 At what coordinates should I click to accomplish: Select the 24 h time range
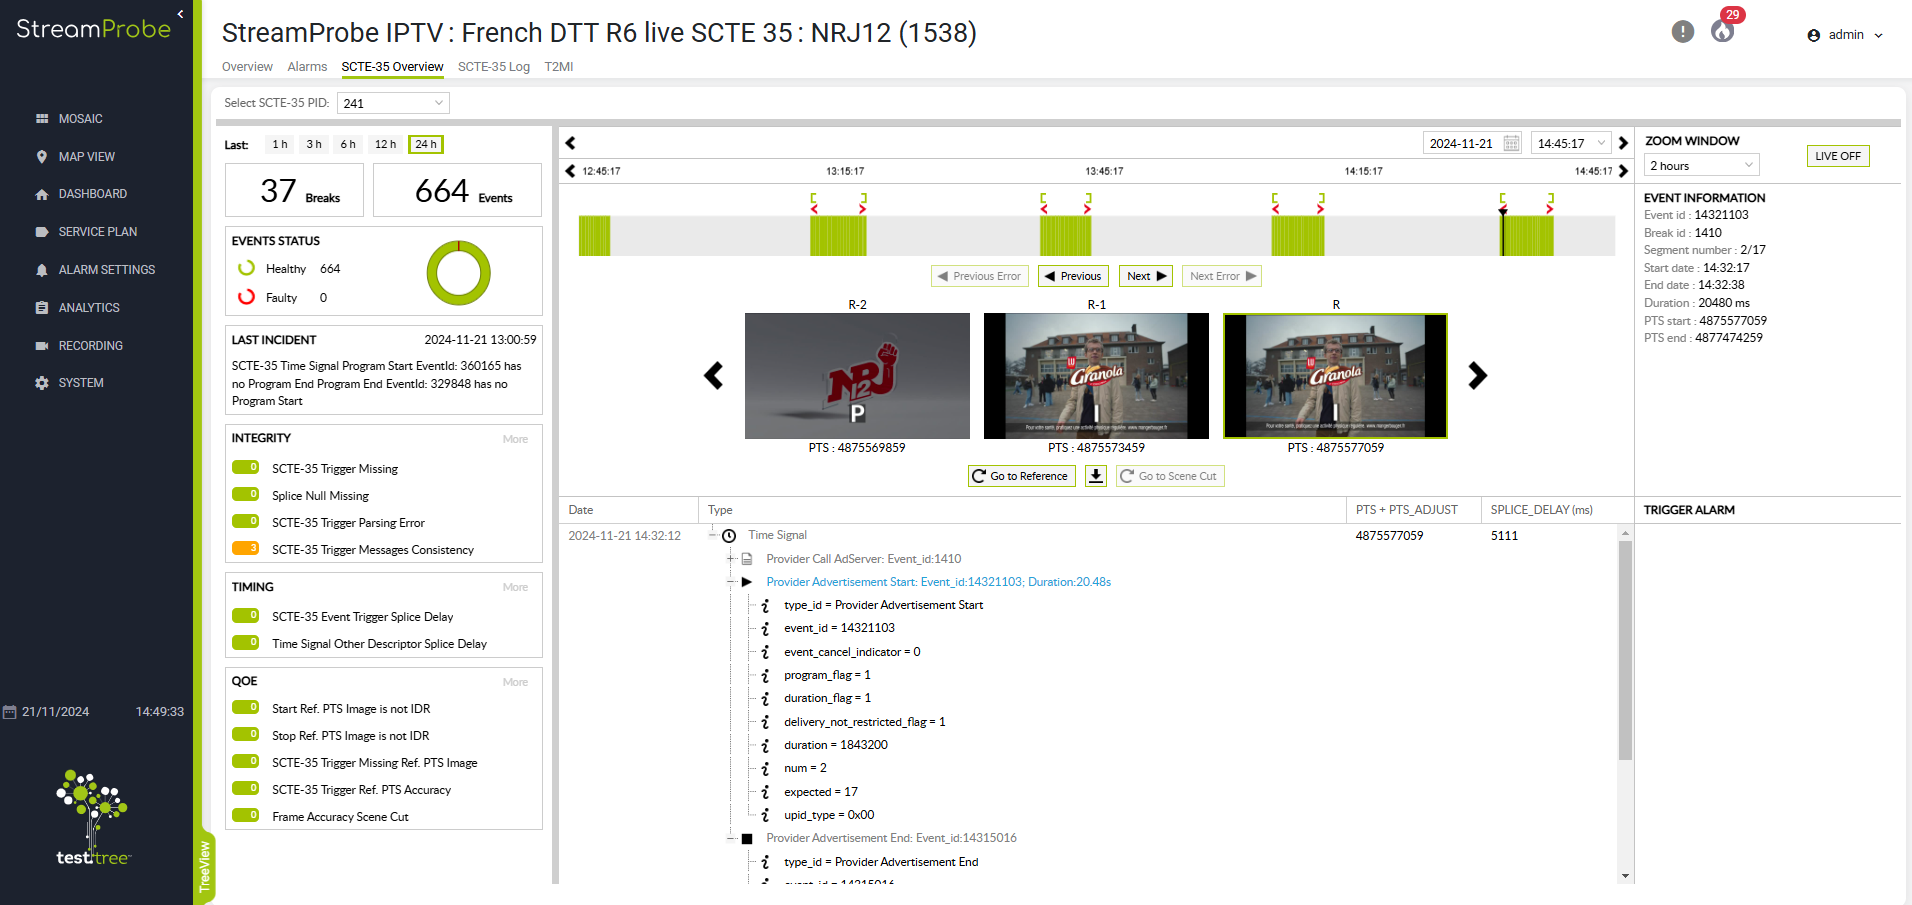[426, 144]
